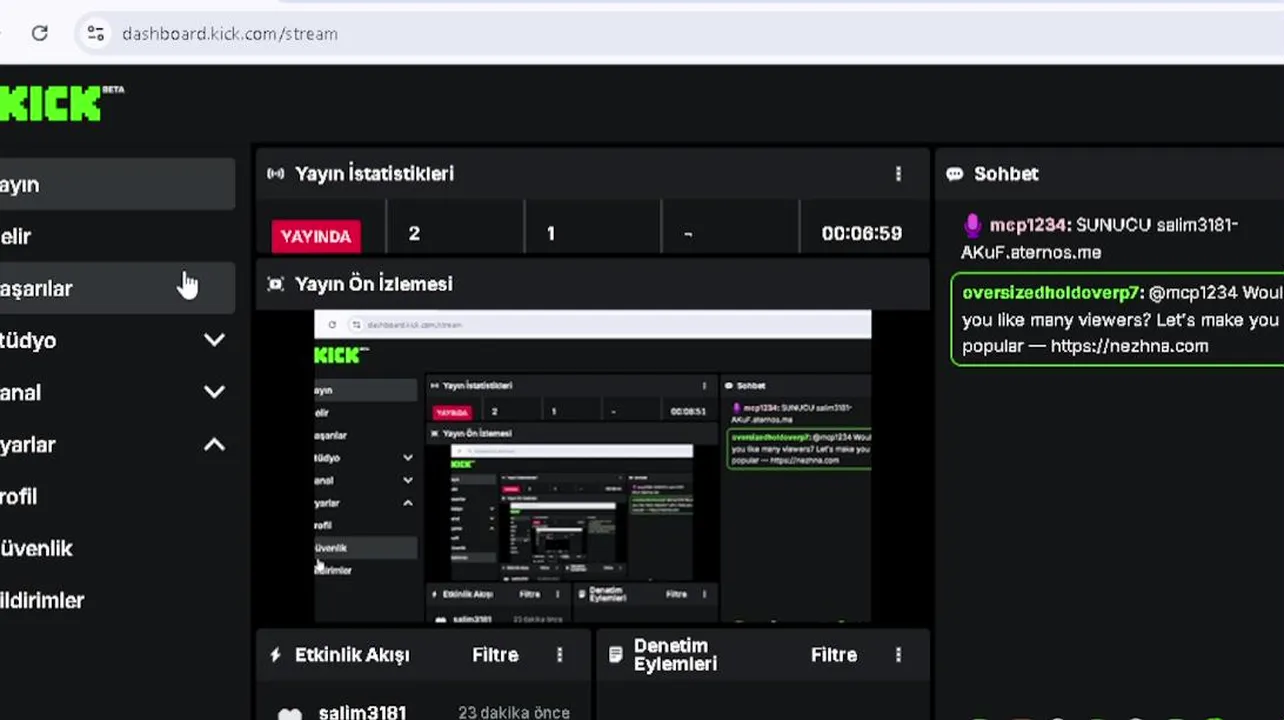Click the Sohbet chat bubble icon

[955, 174]
